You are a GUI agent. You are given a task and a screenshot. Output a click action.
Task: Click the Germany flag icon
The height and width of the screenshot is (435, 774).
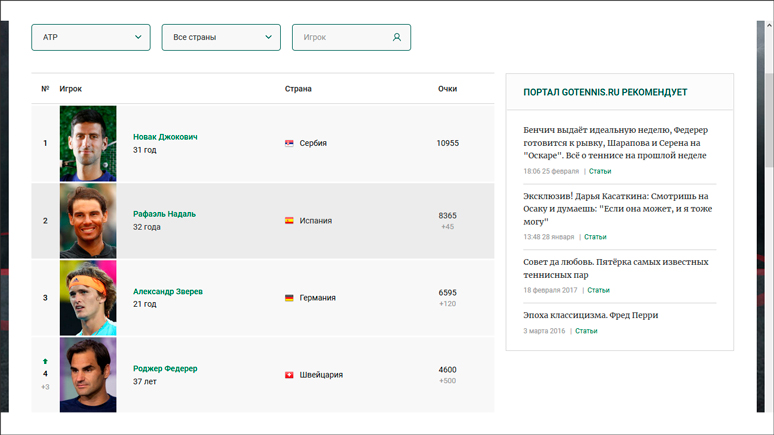pos(289,298)
